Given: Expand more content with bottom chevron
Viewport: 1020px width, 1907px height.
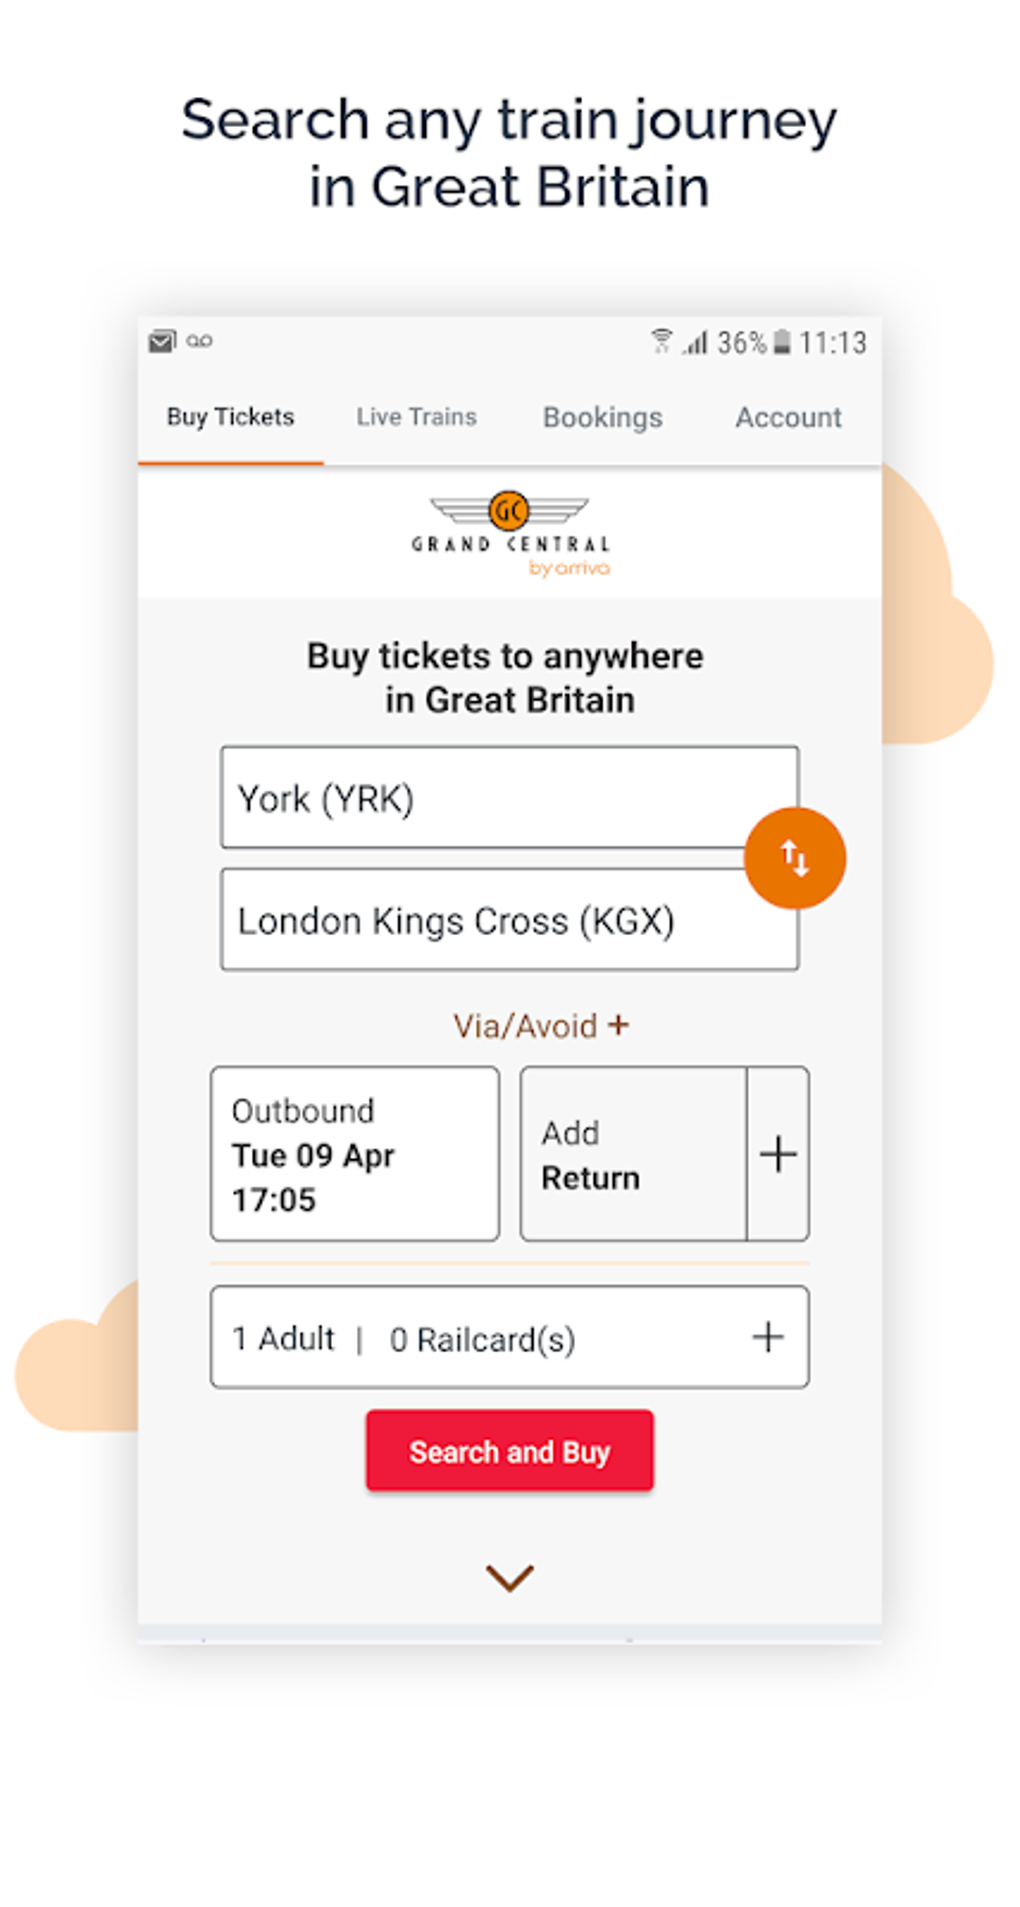Looking at the screenshot, I should (x=509, y=1577).
